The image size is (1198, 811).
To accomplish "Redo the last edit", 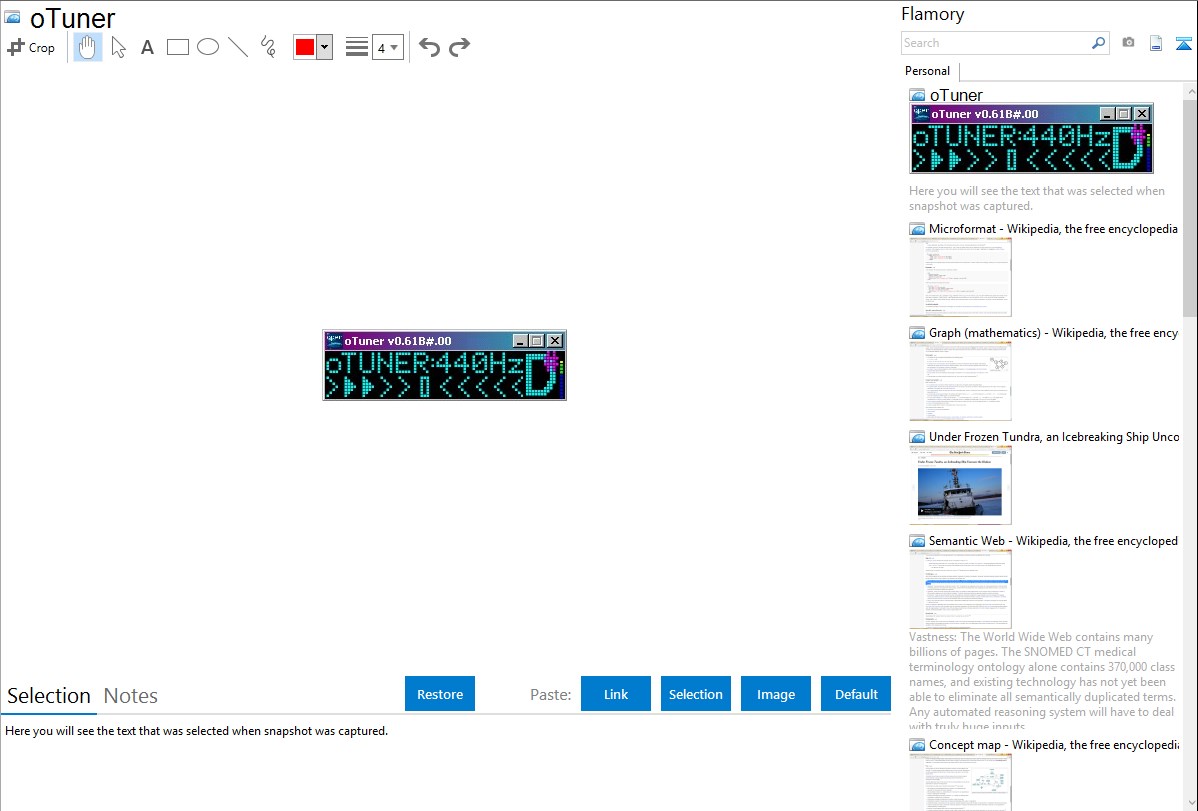I will coord(459,47).
